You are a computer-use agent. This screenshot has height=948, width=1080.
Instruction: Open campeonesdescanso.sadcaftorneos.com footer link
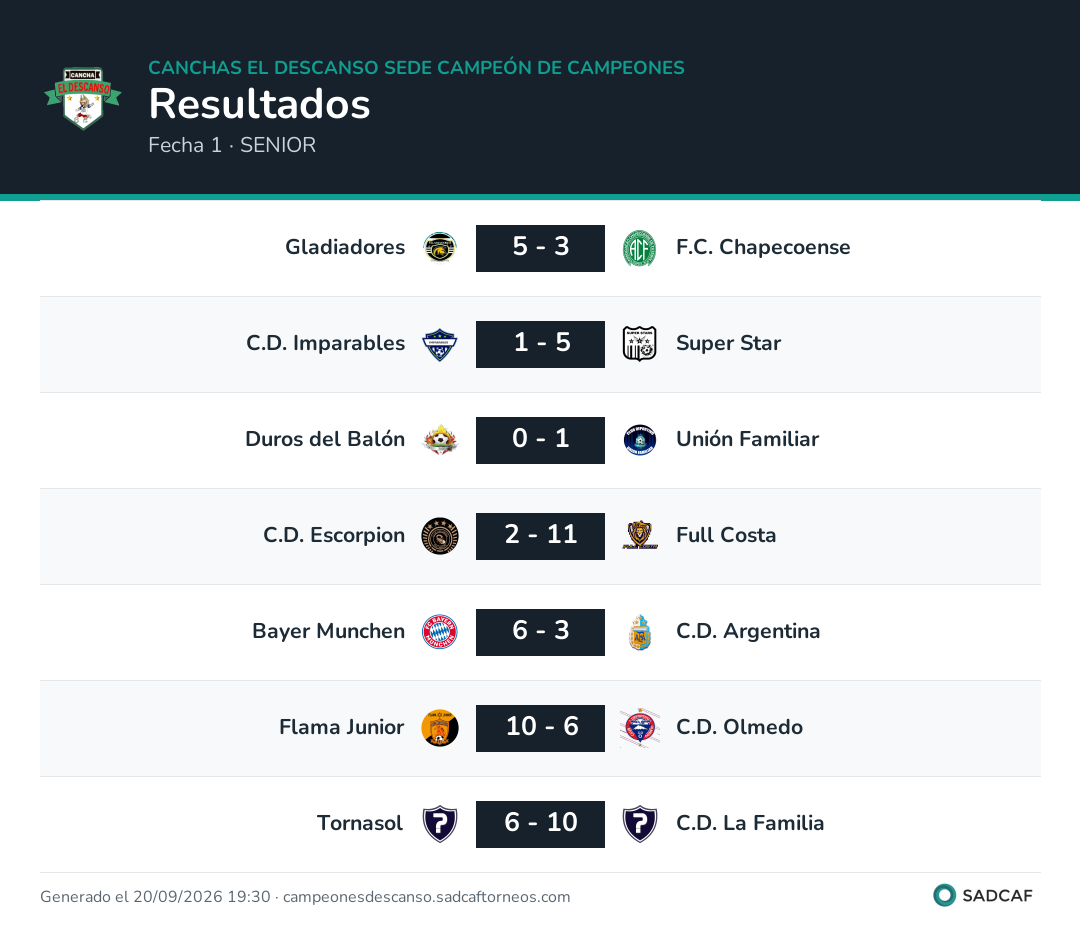pyautogui.click(x=426, y=896)
